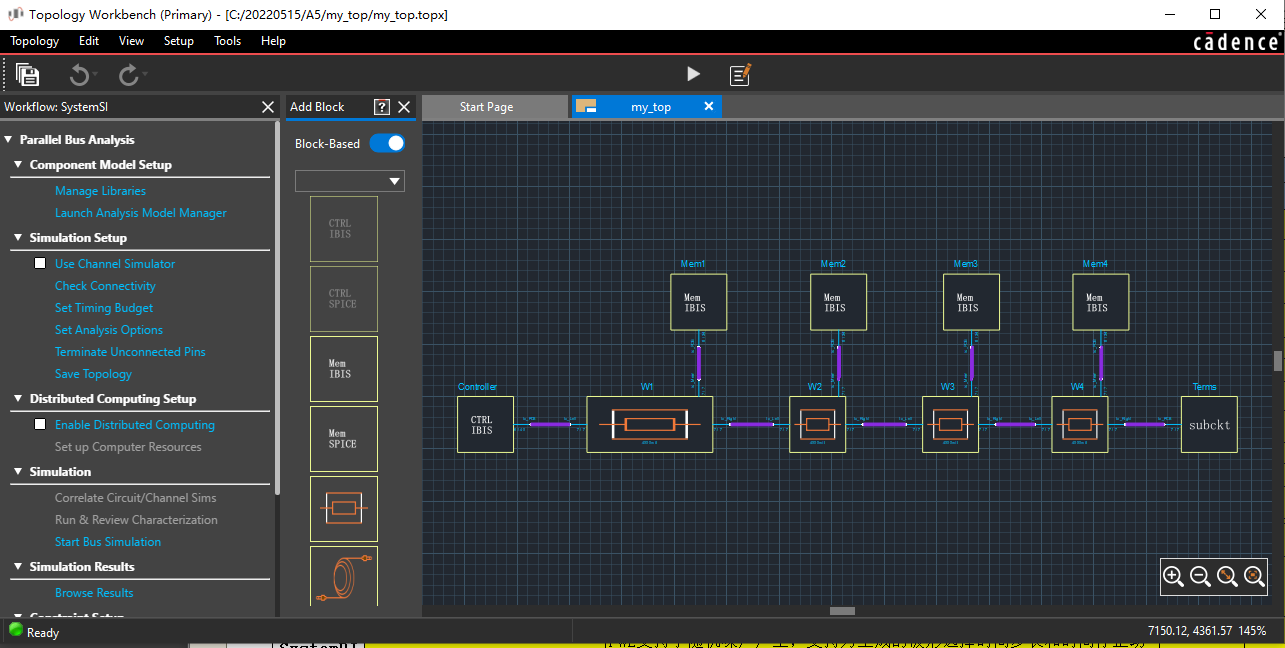Select the Mem3 IBIS block
Viewport: 1285px width, 648px height.
(971, 302)
